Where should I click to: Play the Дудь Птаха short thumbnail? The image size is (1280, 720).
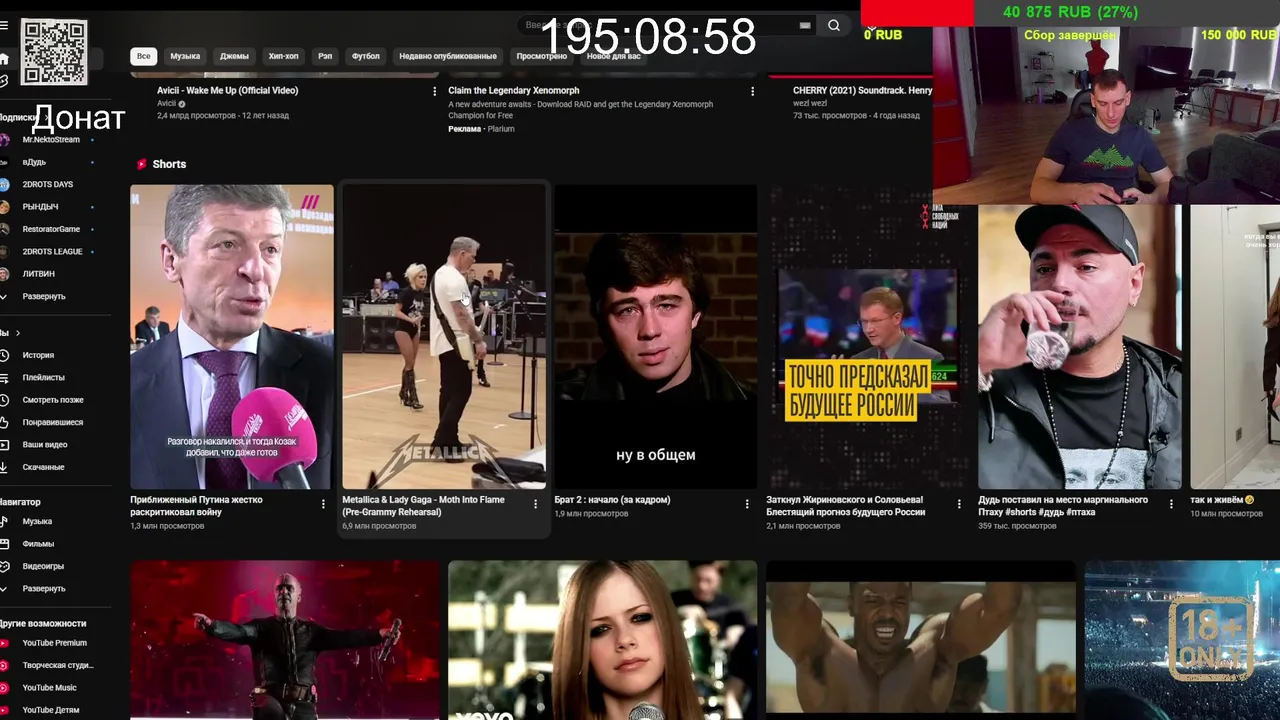pyautogui.click(x=1080, y=347)
